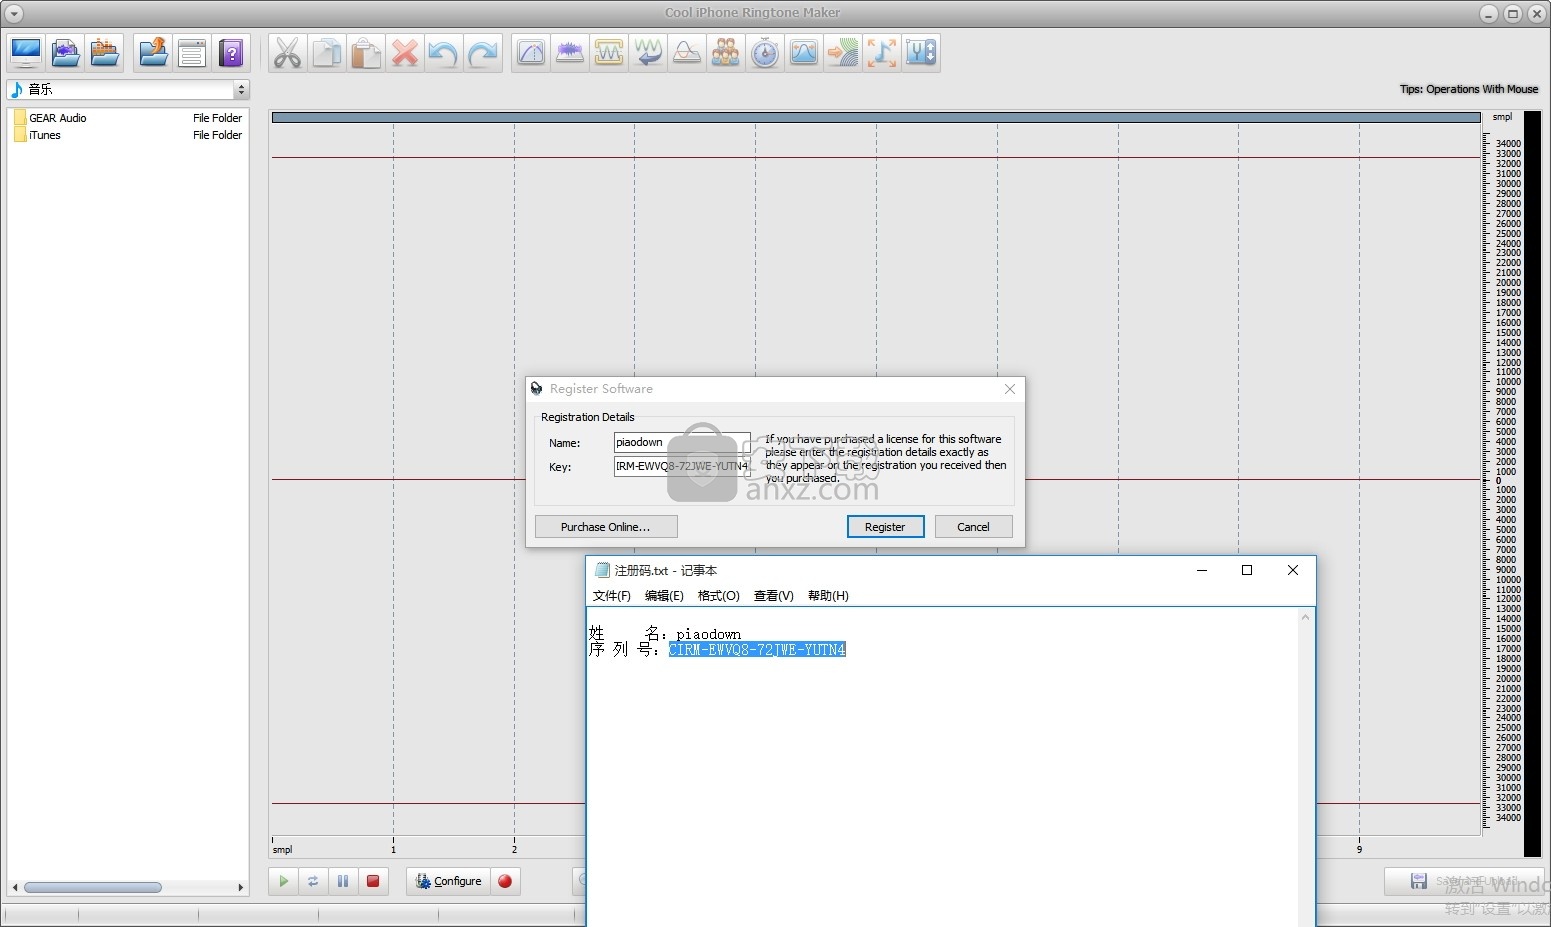This screenshot has width=1551, height=927.
Task: Open 帮助(H) menu in Notepad
Action: coord(828,596)
